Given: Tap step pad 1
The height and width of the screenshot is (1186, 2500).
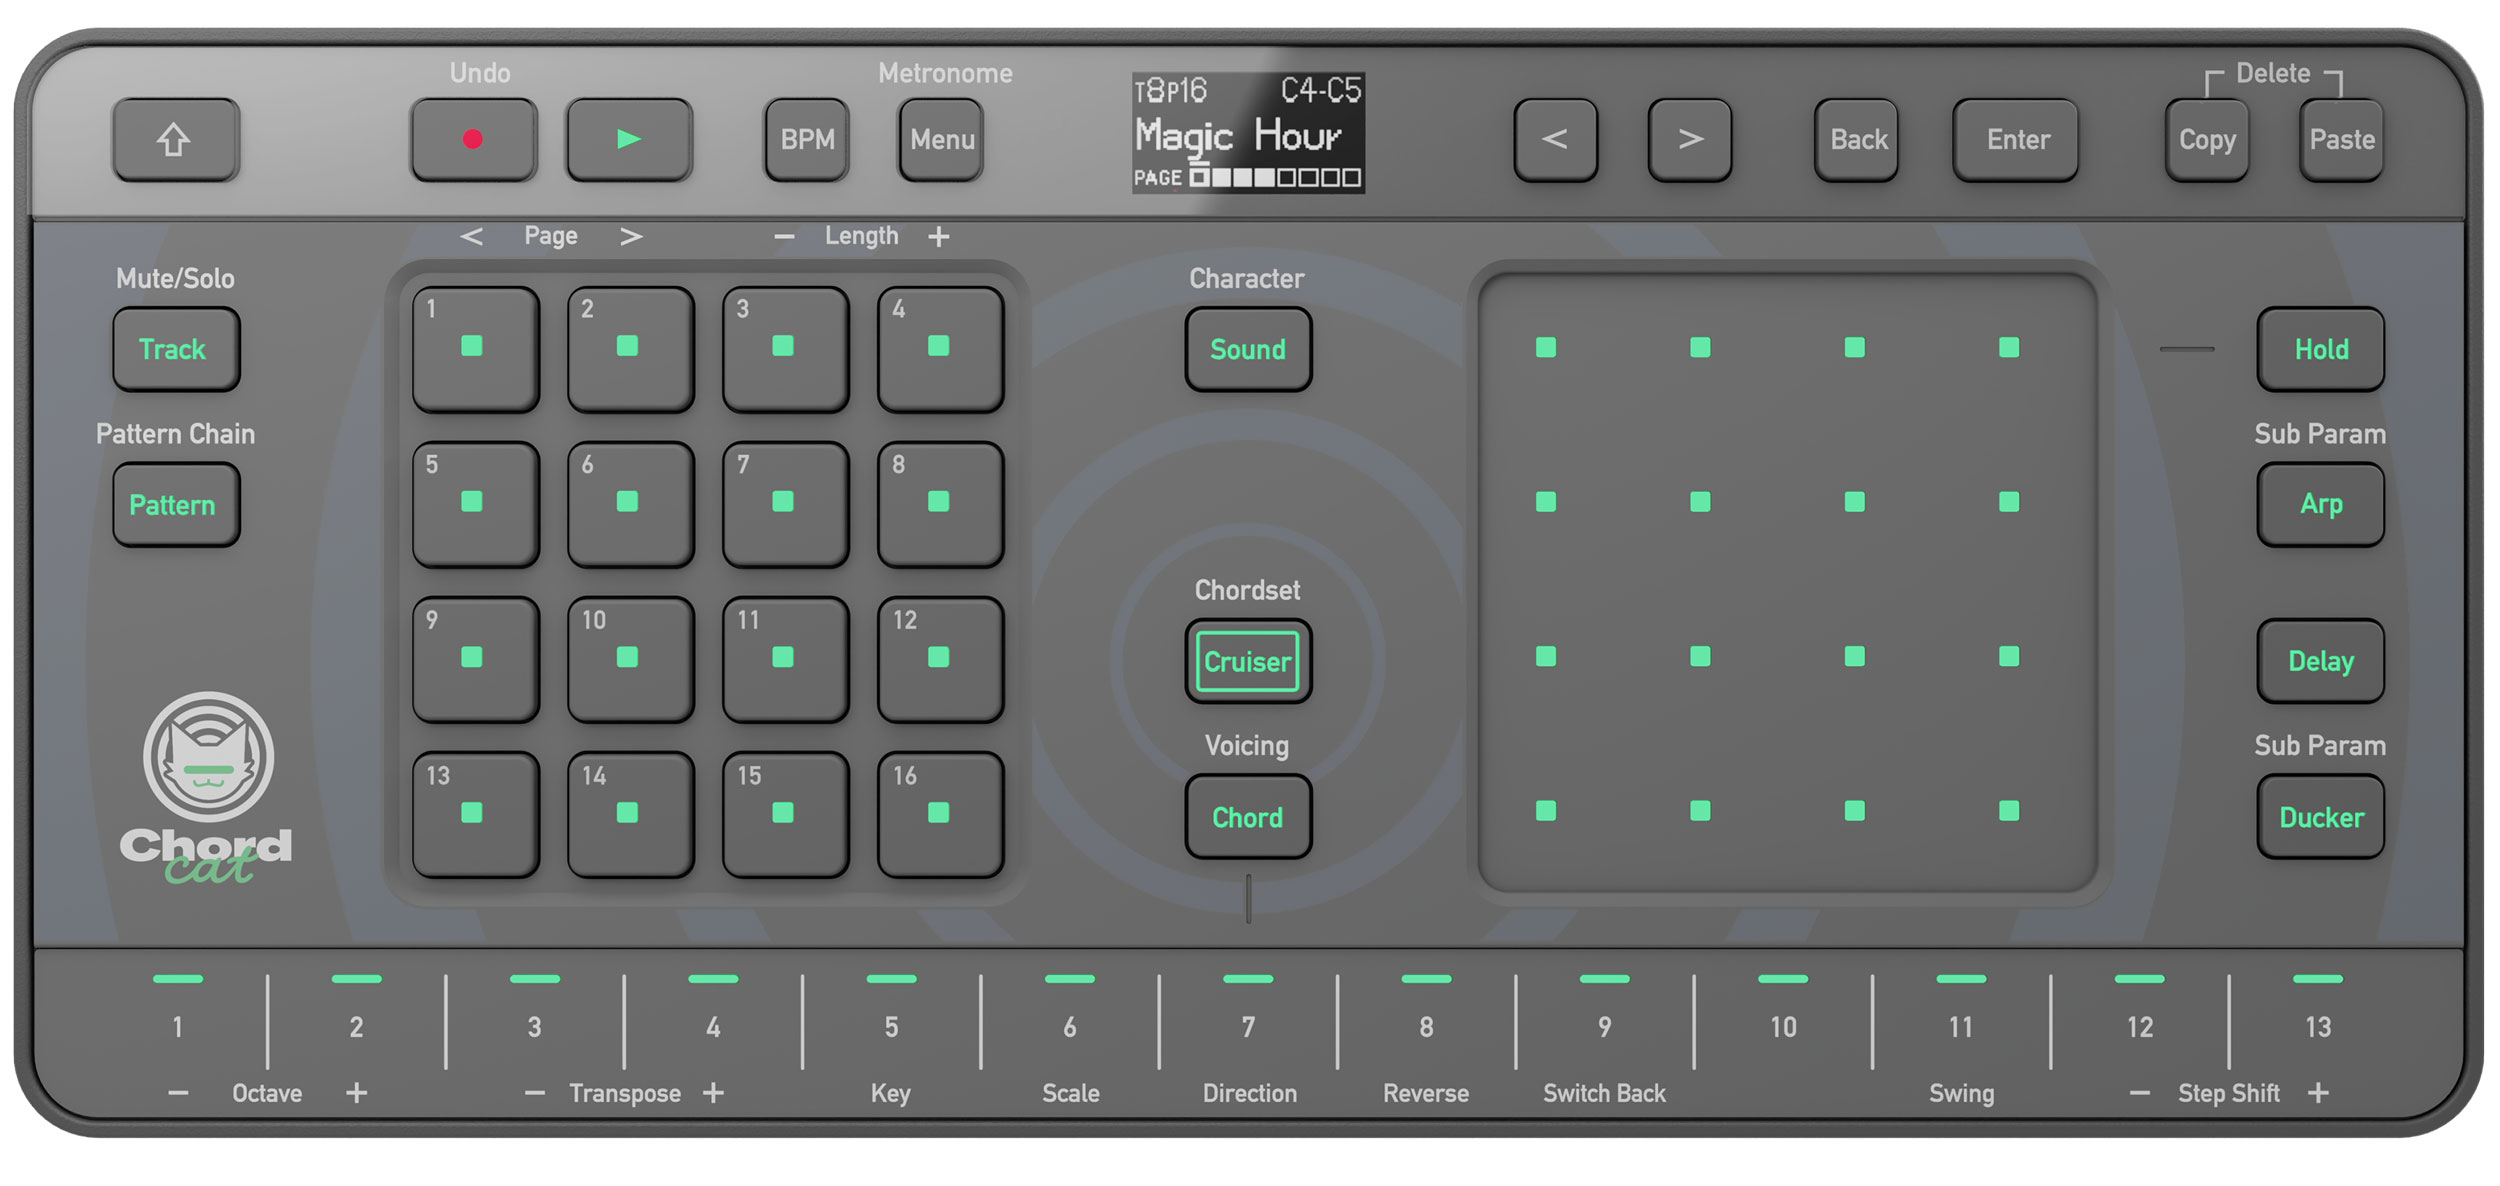Looking at the screenshot, I should click(475, 349).
